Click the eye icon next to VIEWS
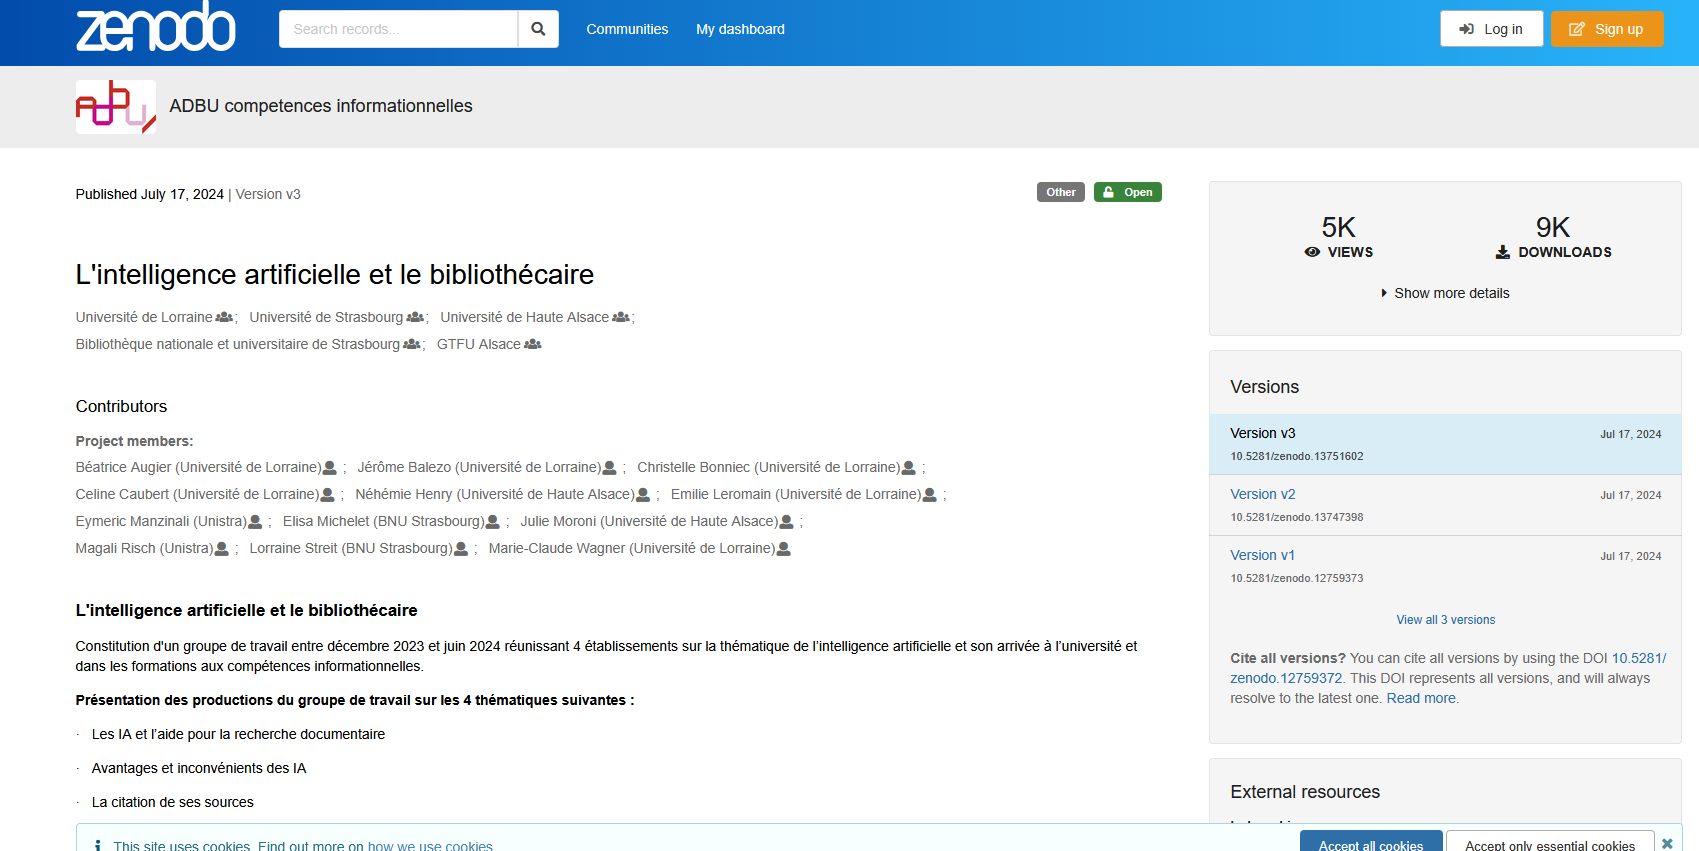Screen dimensions: 1699x851 tap(1312, 252)
